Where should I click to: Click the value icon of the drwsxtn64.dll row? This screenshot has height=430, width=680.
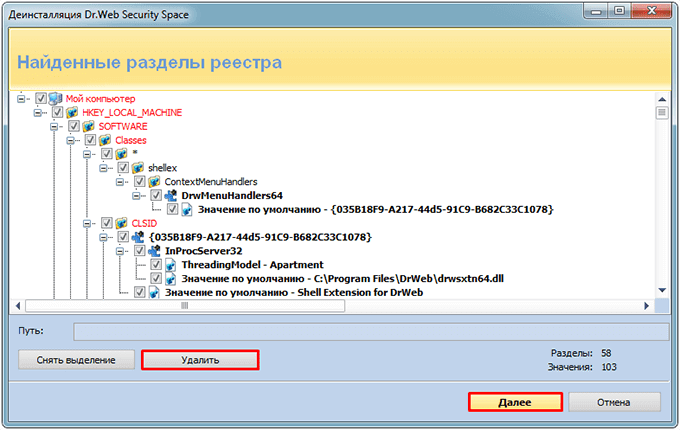click(171, 278)
